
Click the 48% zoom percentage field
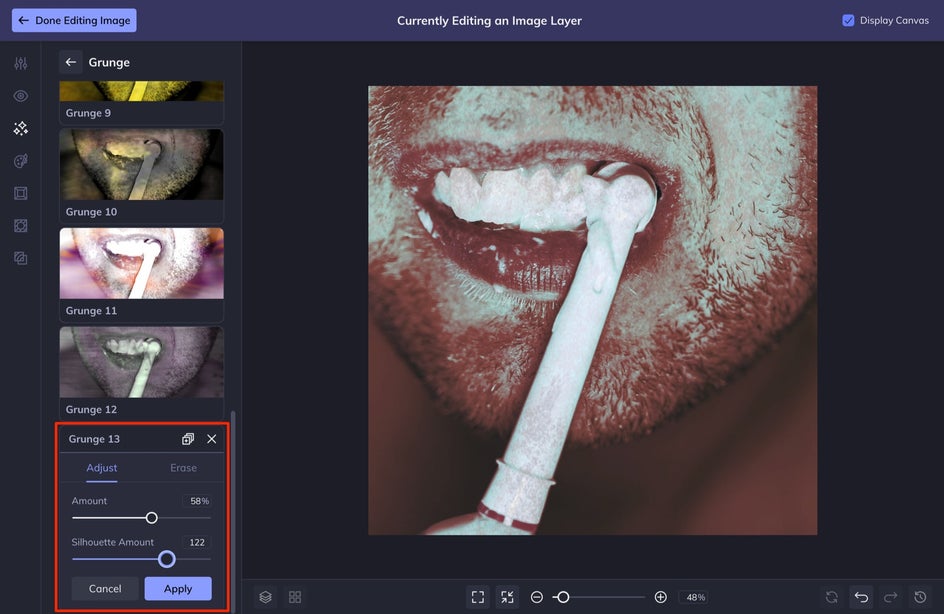[x=695, y=597]
